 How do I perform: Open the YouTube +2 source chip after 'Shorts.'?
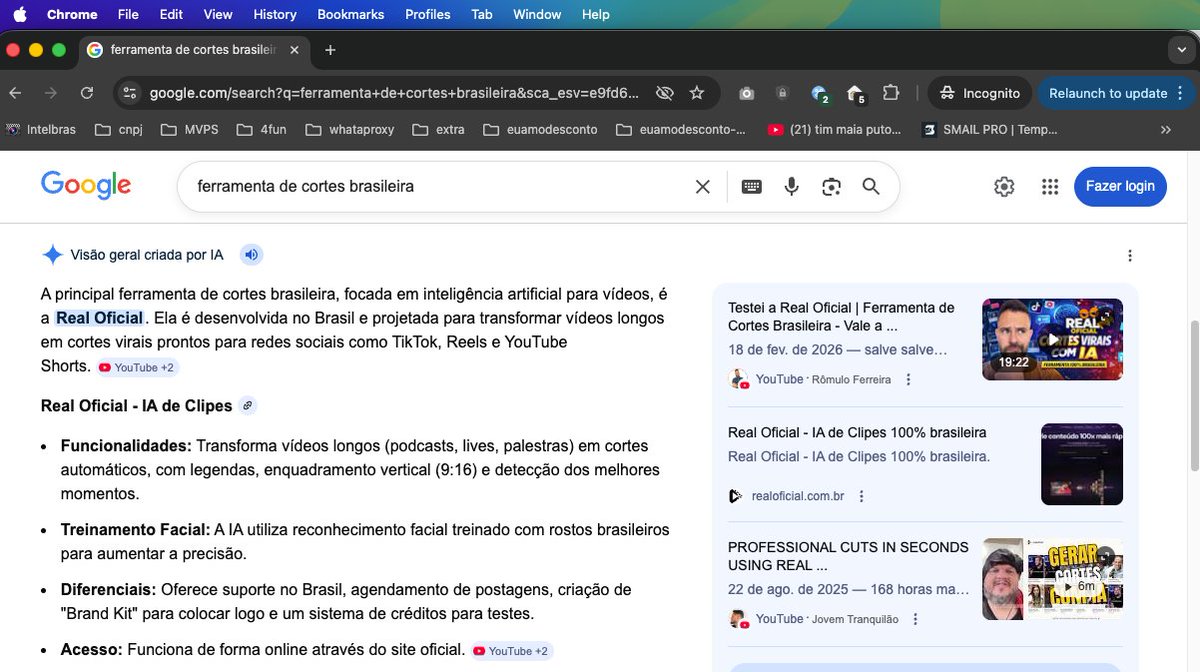pyautogui.click(x=137, y=368)
